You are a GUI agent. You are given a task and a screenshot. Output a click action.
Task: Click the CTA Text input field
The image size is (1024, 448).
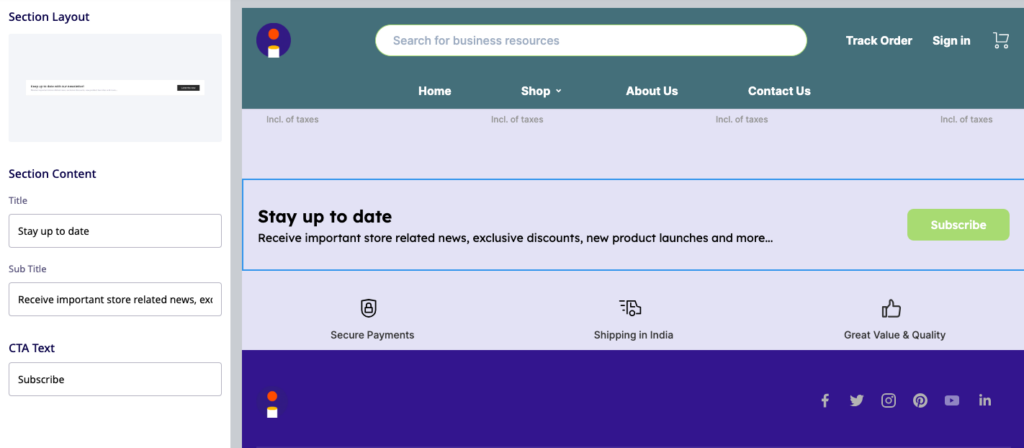point(115,380)
